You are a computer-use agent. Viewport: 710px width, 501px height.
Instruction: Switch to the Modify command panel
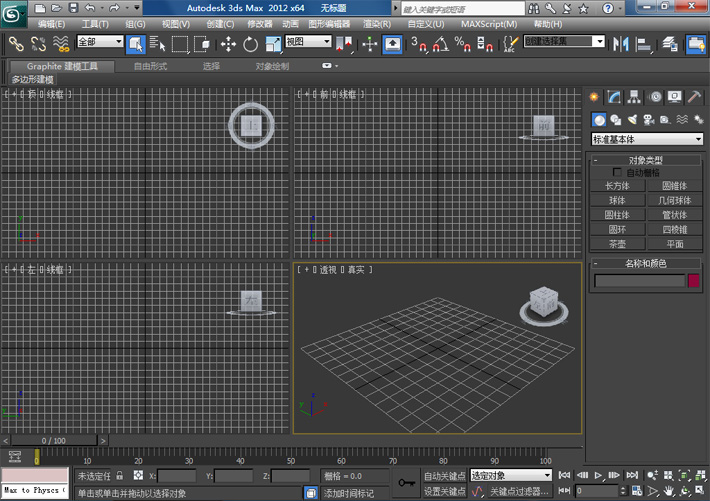pos(614,96)
